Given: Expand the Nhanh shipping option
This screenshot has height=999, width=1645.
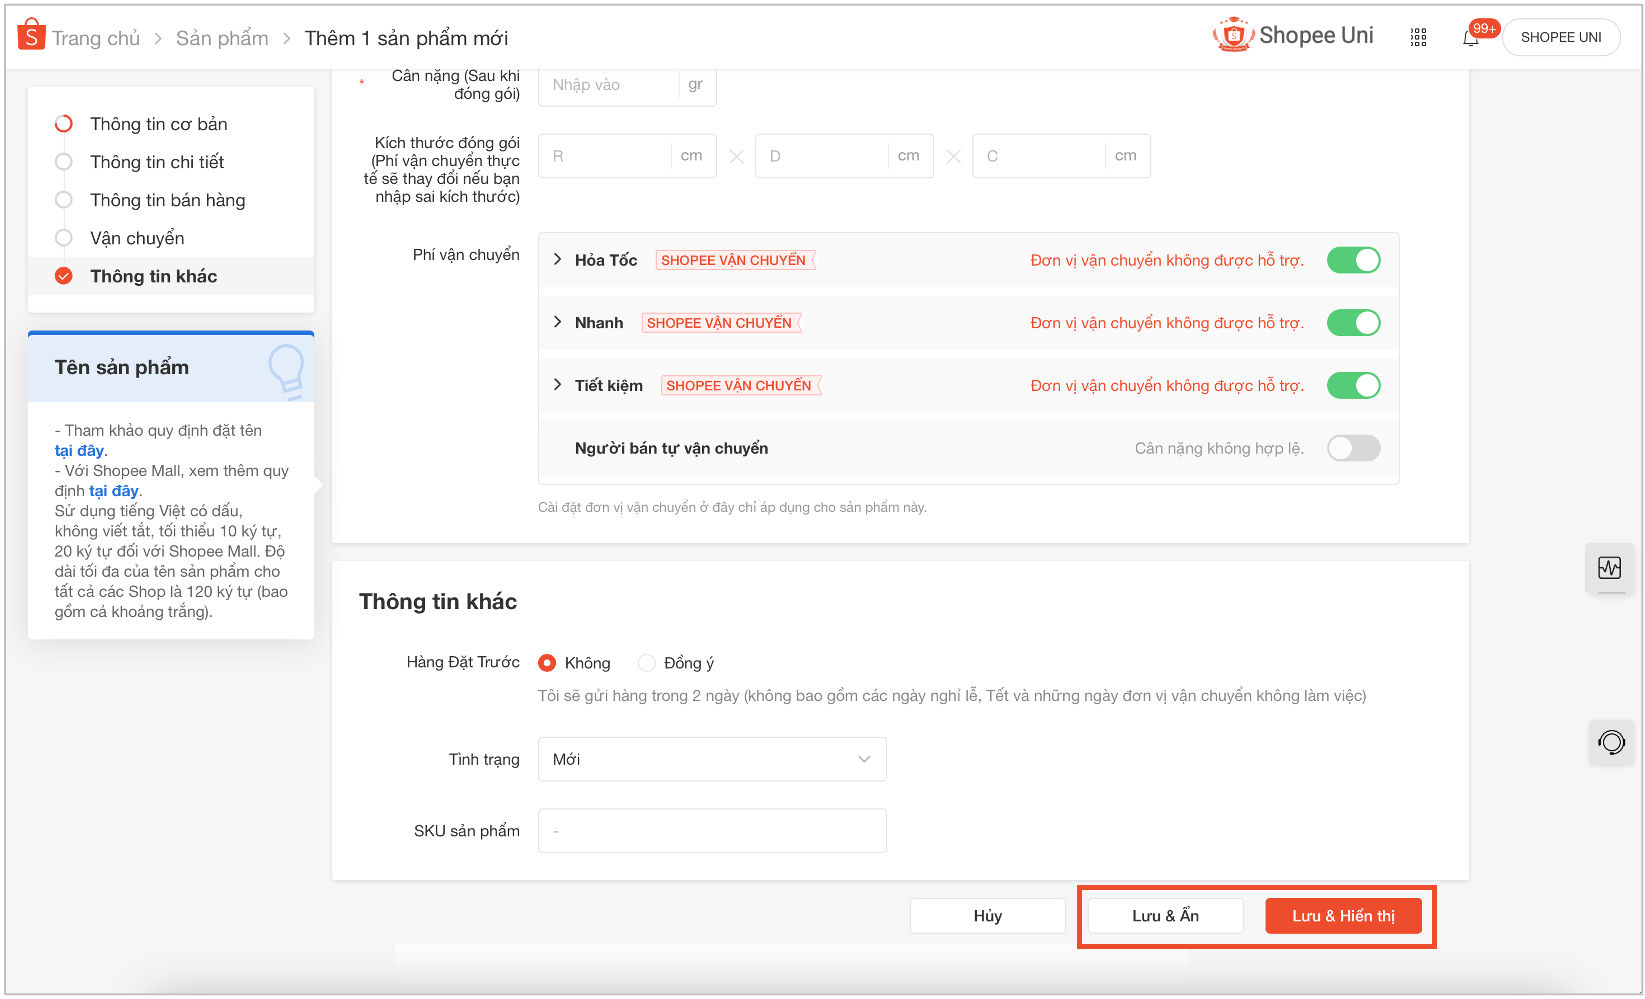Looking at the screenshot, I should click(558, 322).
